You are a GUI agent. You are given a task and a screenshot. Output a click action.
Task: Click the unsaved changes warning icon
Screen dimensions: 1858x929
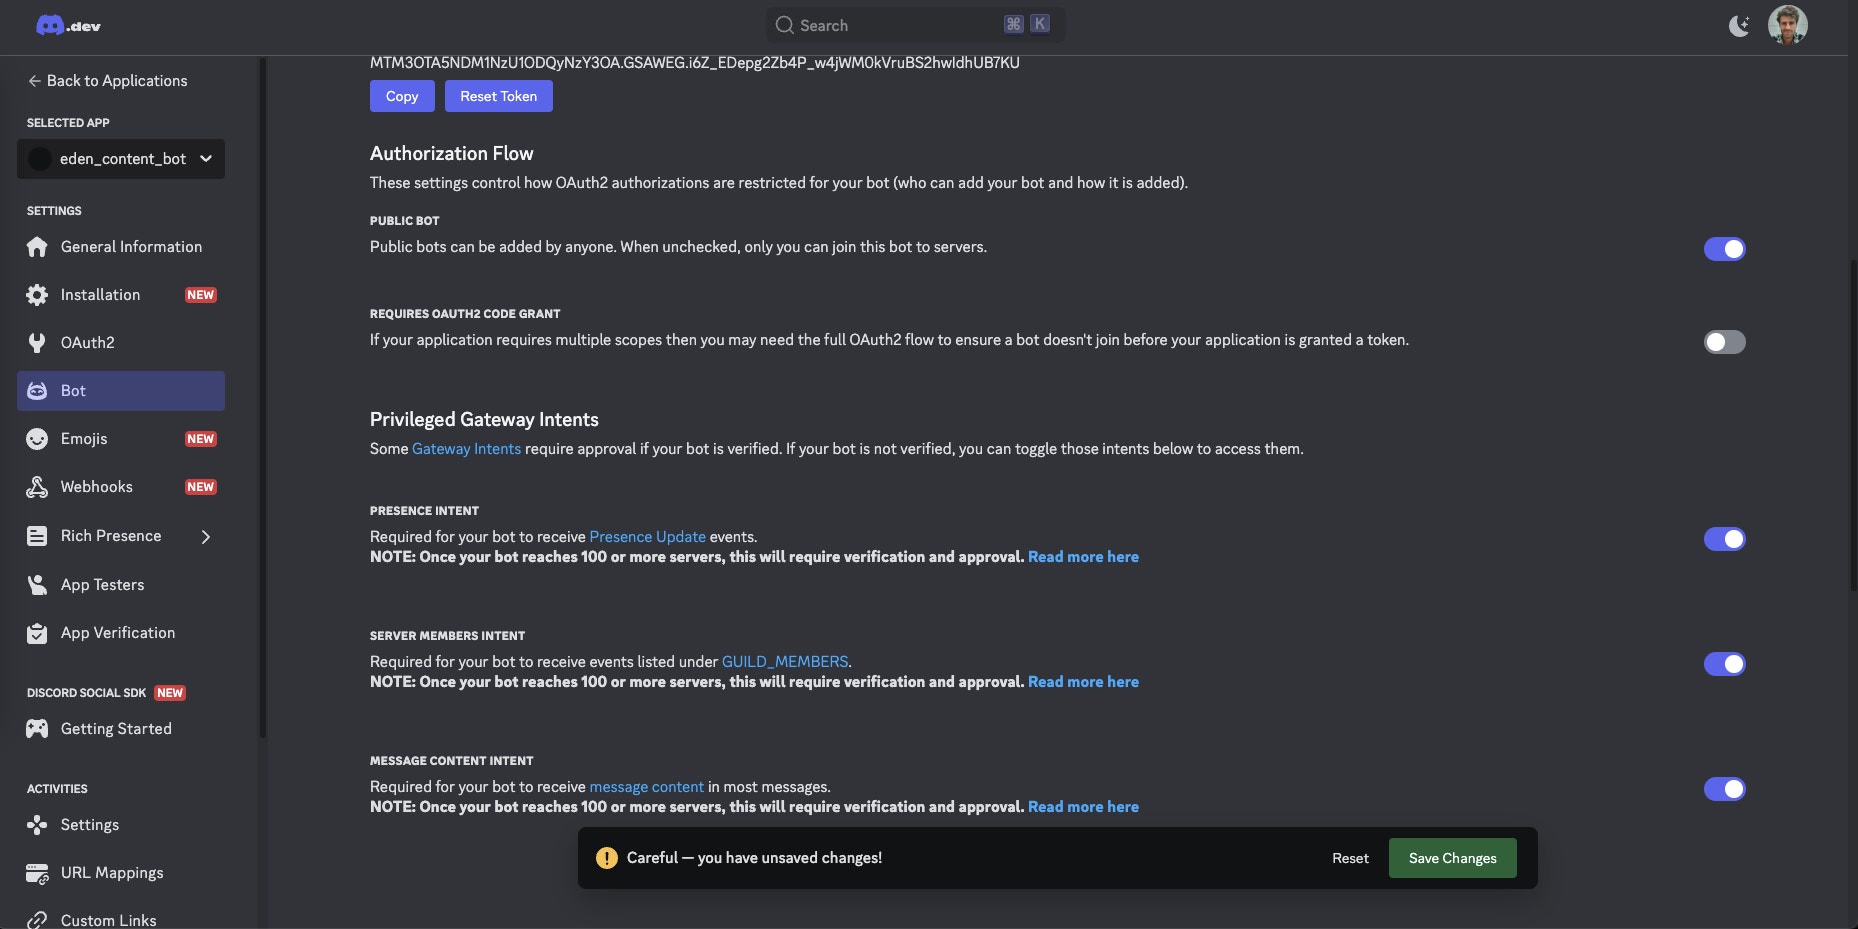tap(606, 858)
